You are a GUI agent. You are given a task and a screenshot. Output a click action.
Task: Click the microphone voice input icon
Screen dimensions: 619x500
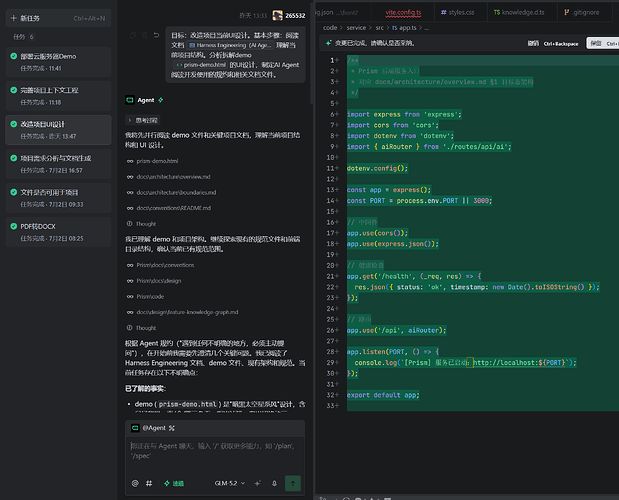point(274,483)
